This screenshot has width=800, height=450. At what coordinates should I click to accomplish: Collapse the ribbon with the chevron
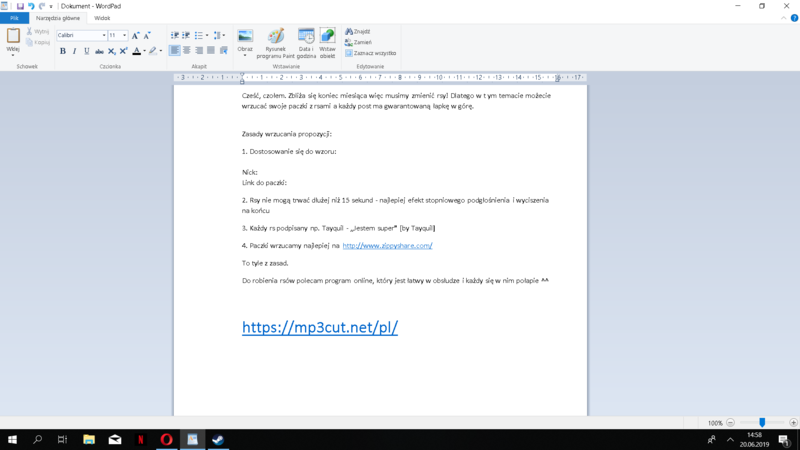[x=784, y=18]
